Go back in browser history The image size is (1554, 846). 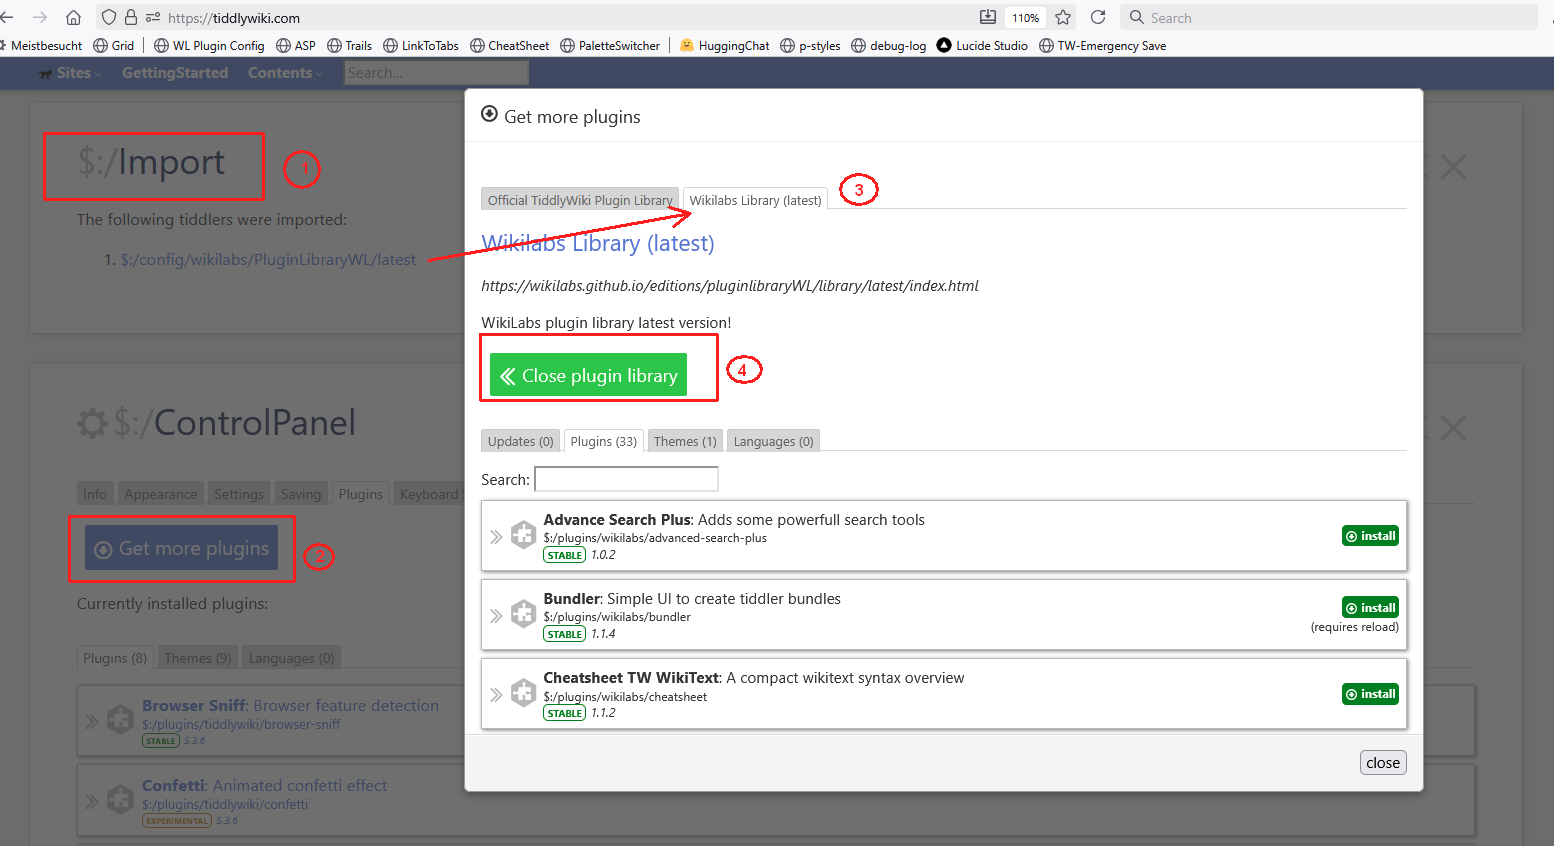pos(7,17)
